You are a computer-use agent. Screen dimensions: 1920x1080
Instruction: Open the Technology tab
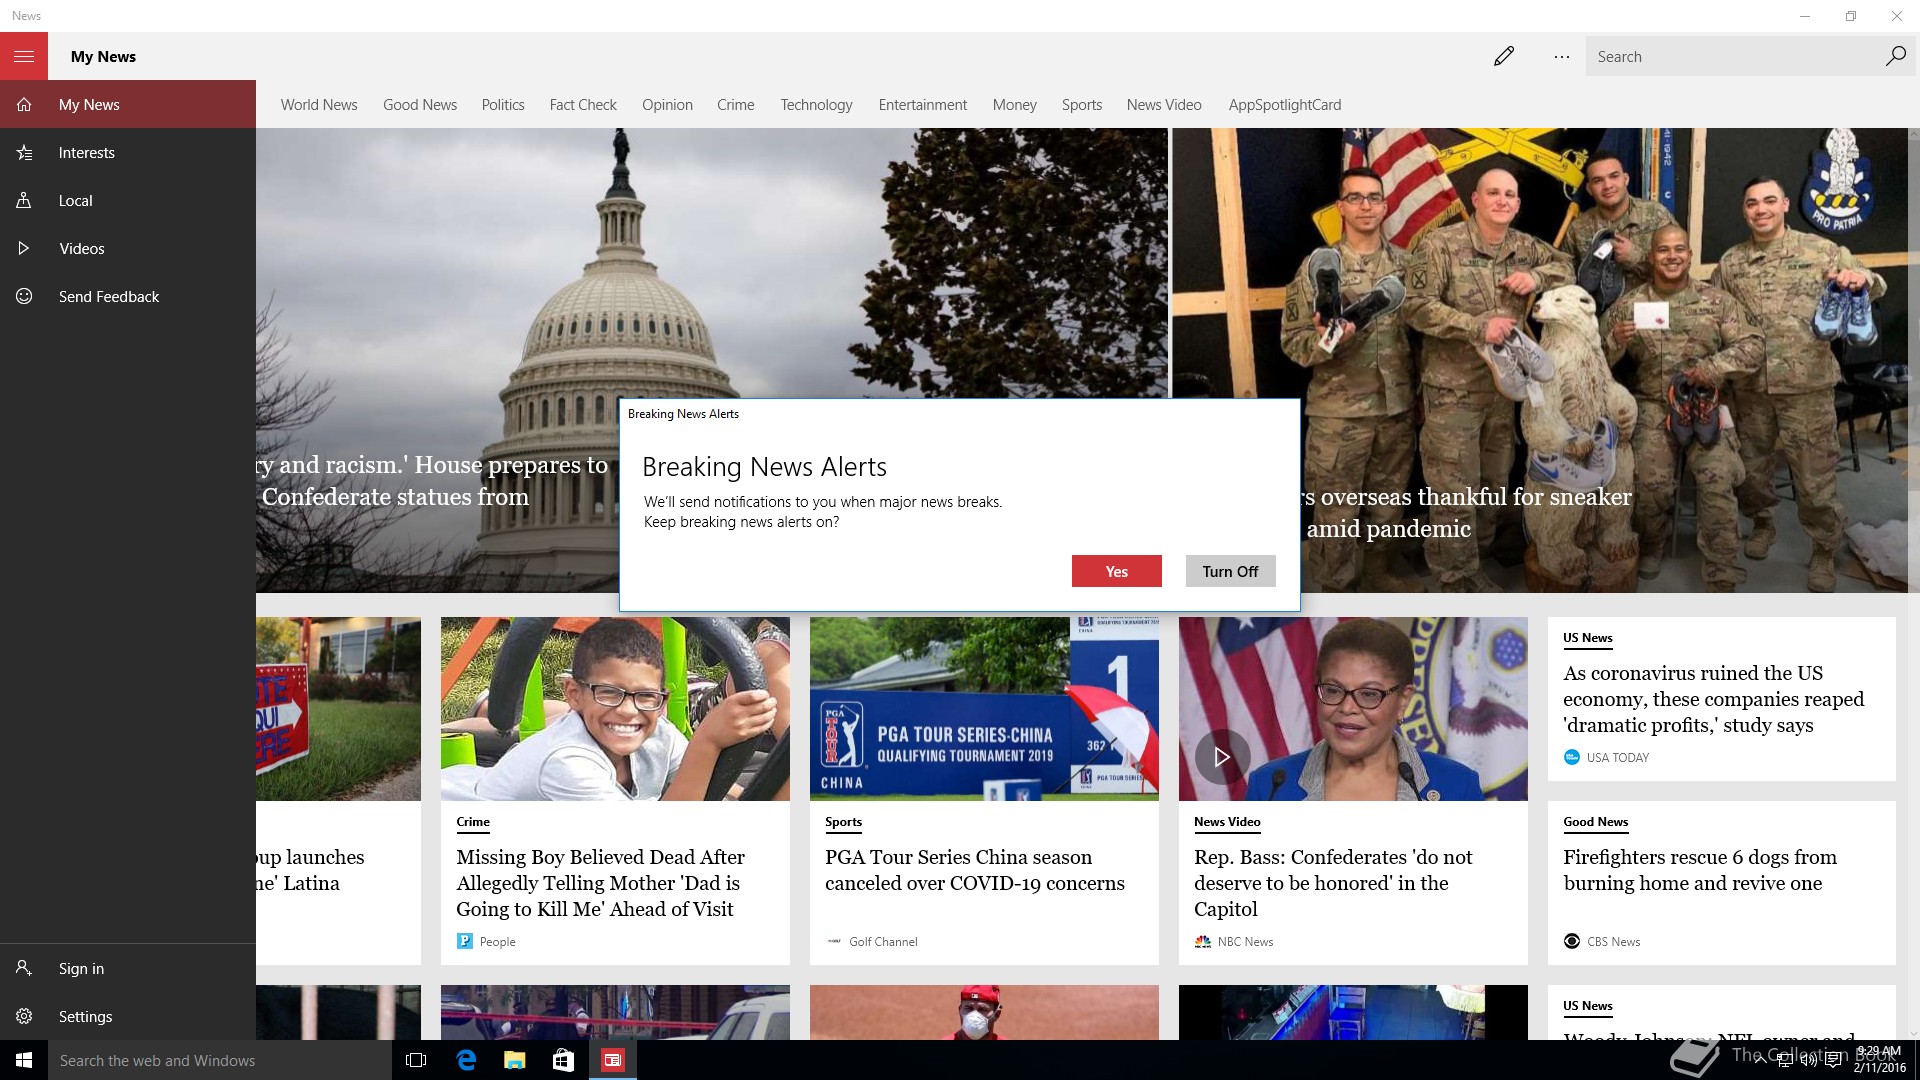pos(816,104)
